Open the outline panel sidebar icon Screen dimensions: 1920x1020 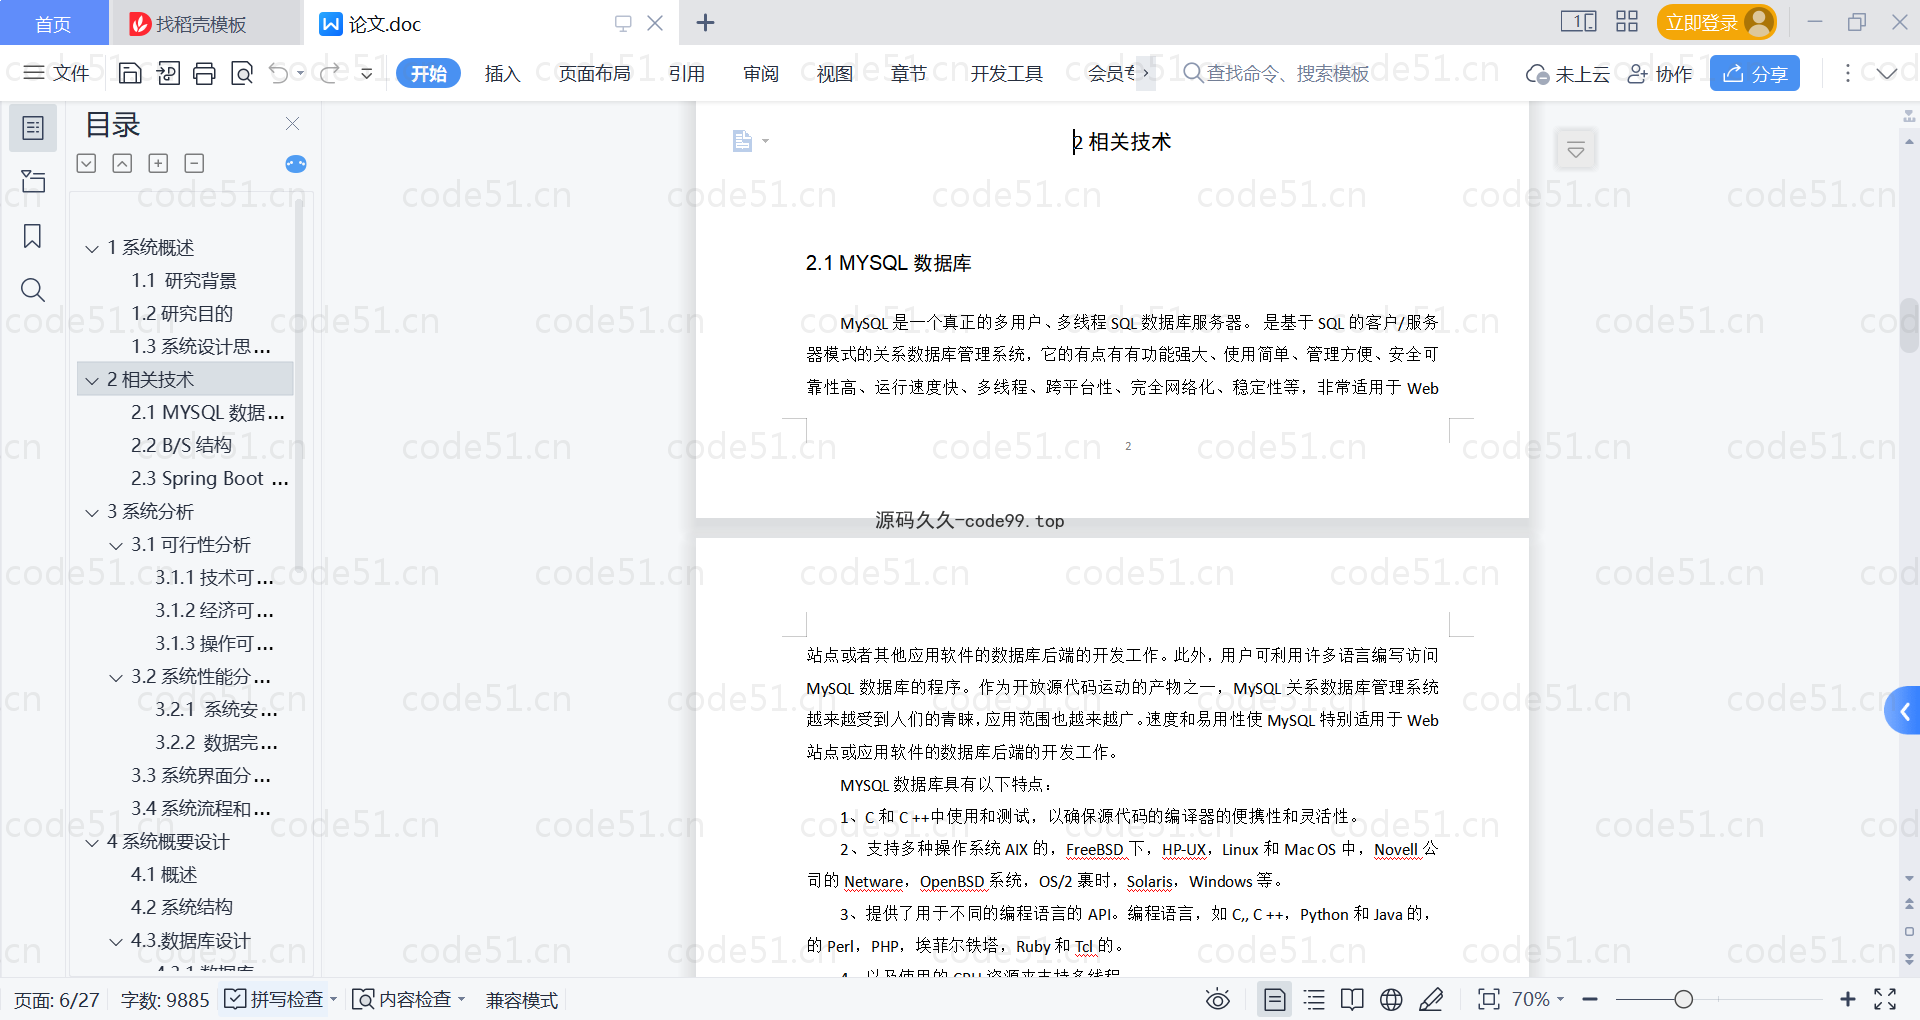[x=33, y=128]
